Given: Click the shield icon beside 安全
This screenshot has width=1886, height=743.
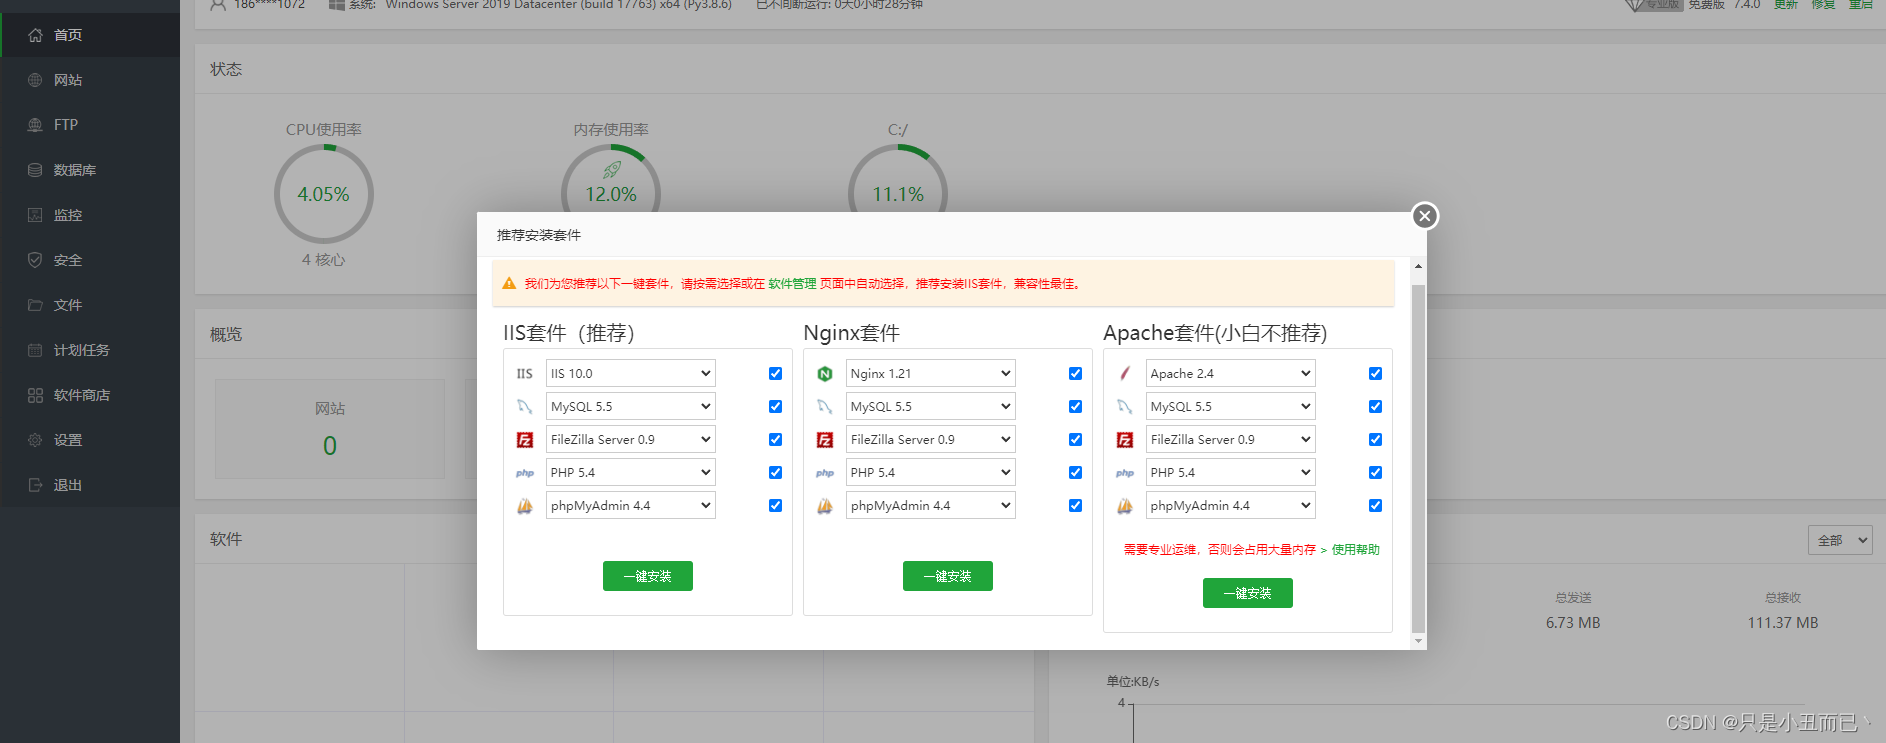Looking at the screenshot, I should [35, 260].
